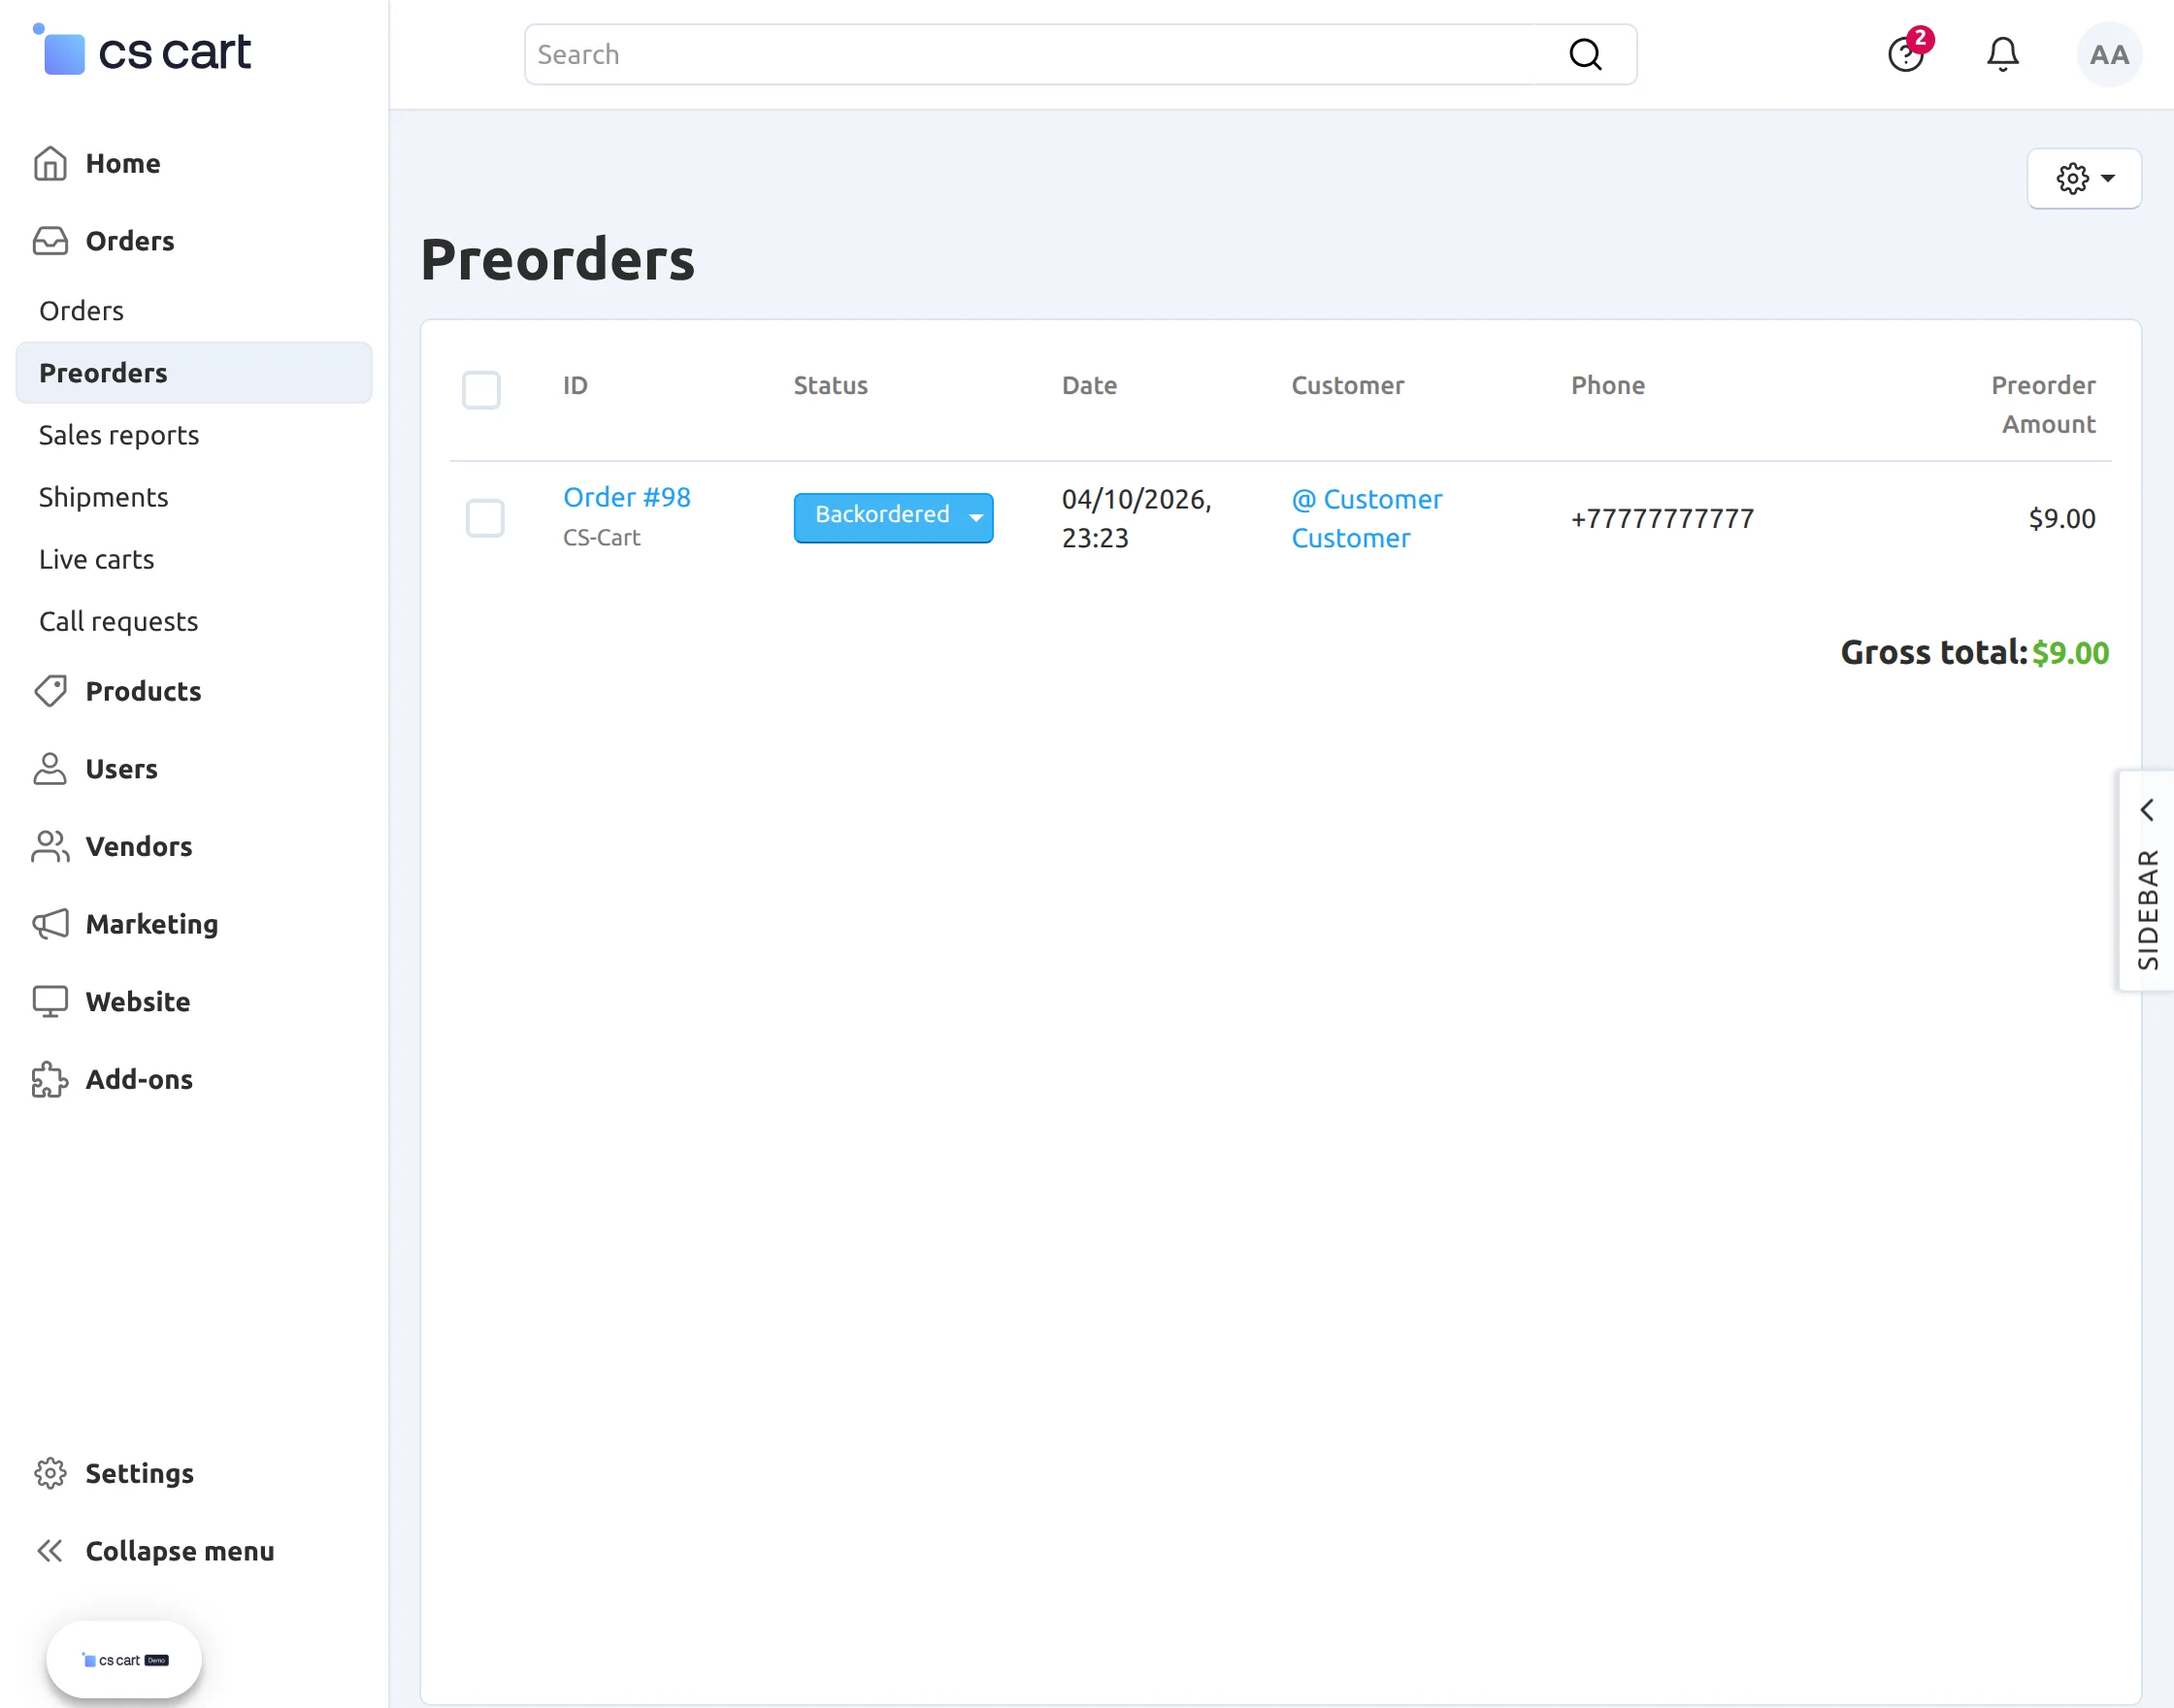The image size is (2174, 1708).
Task: Open the search magnifier icon
Action: point(1585,54)
